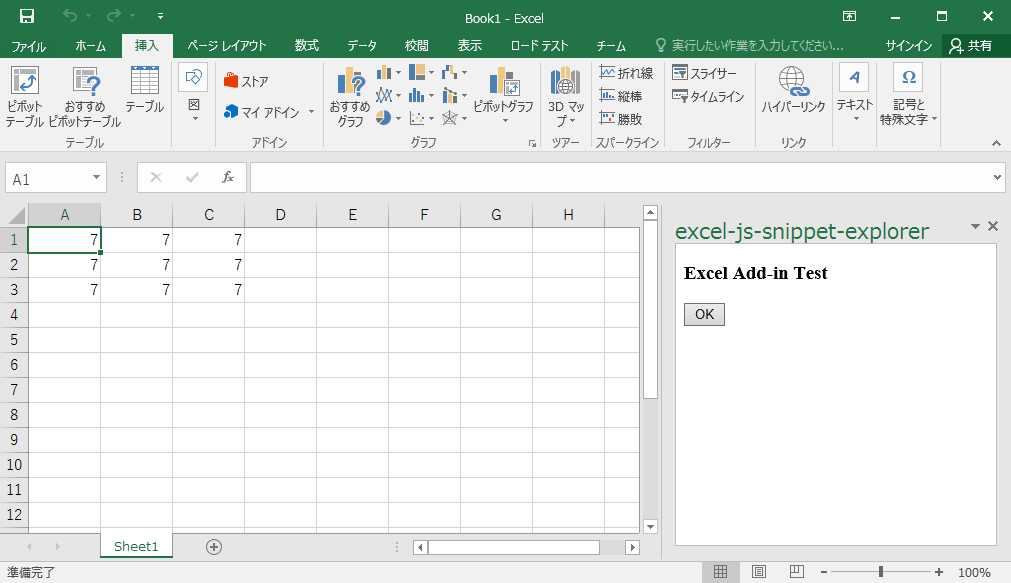The image size is (1011, 583).
Task: Select Normal view button in status bar
Action: pos(720,572)
